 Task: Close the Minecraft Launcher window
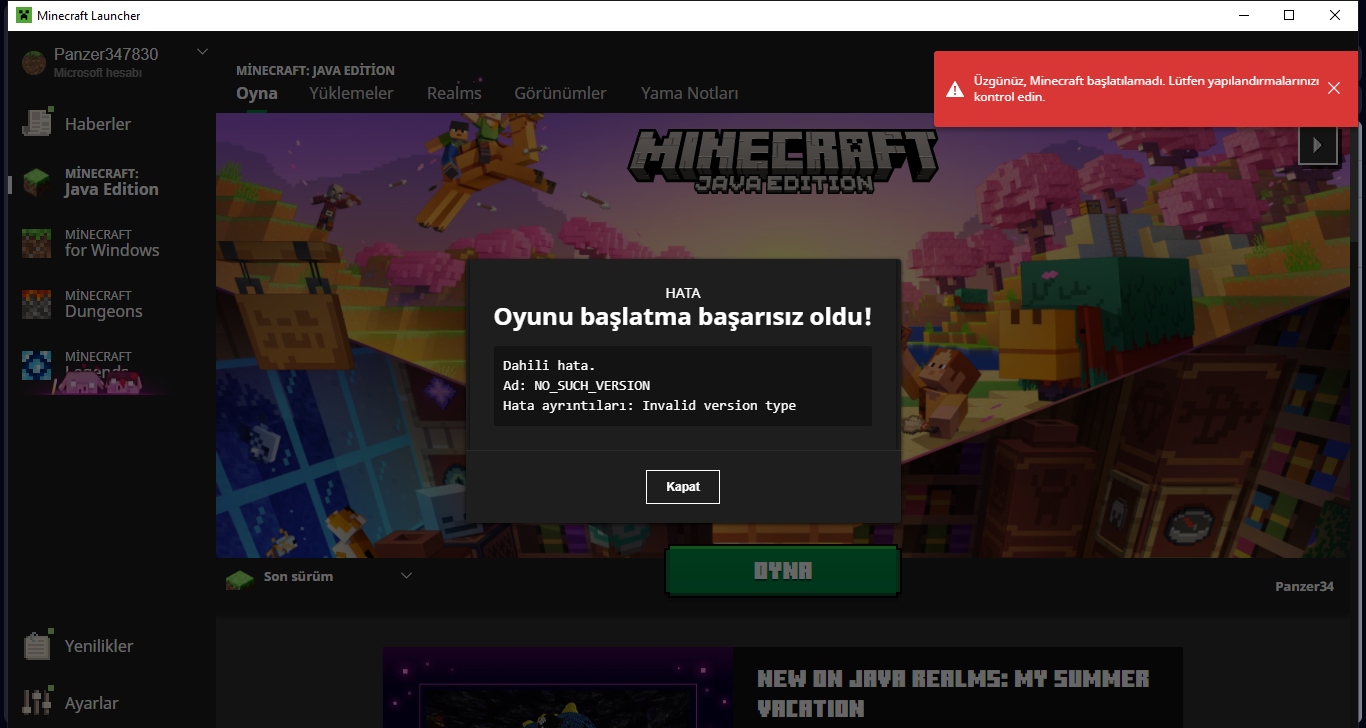(x=1335, y=15)
